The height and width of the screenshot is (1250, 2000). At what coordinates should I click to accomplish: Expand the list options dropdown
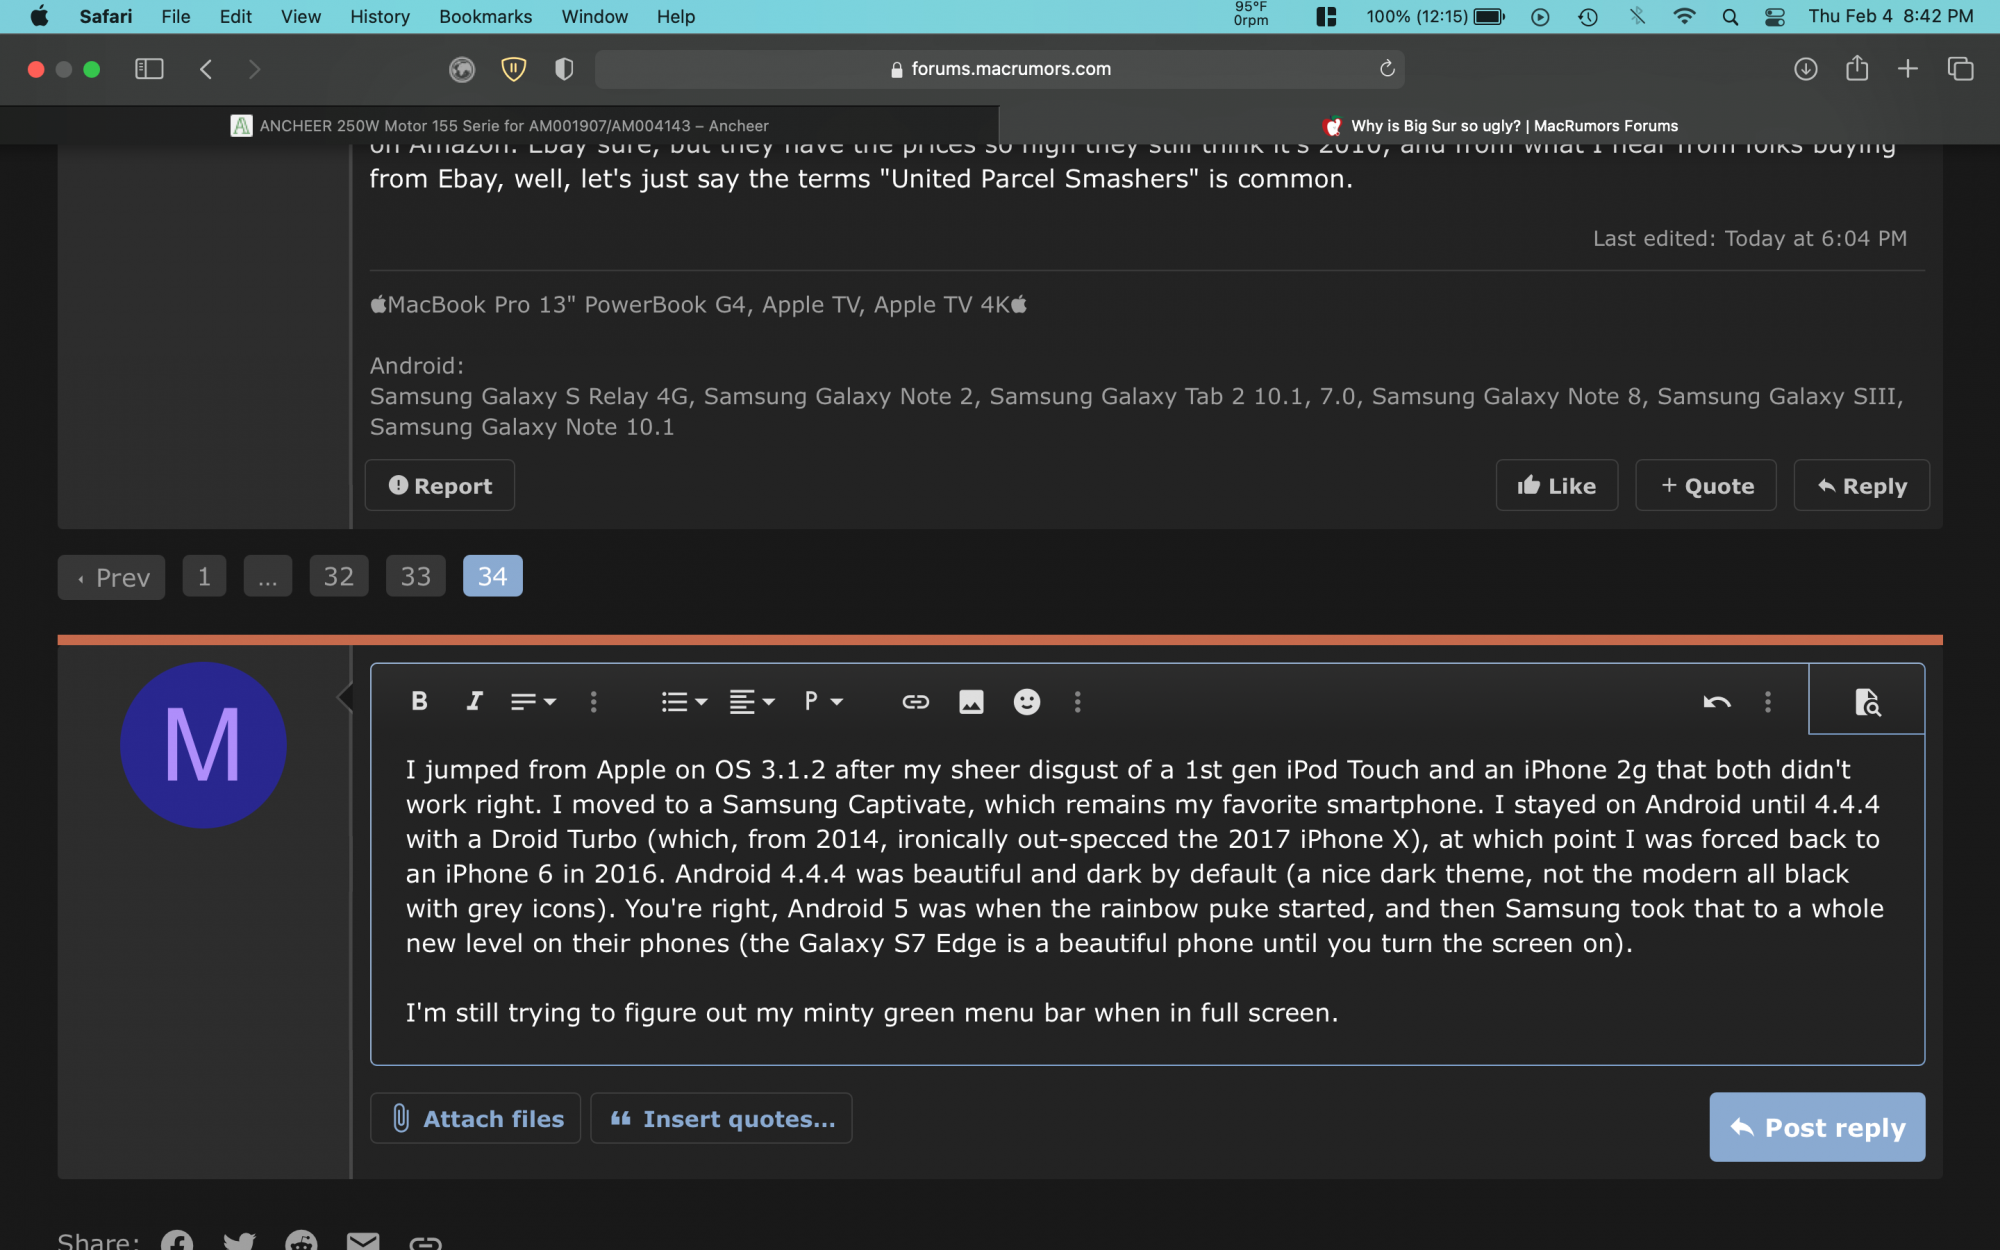[684, 702]
